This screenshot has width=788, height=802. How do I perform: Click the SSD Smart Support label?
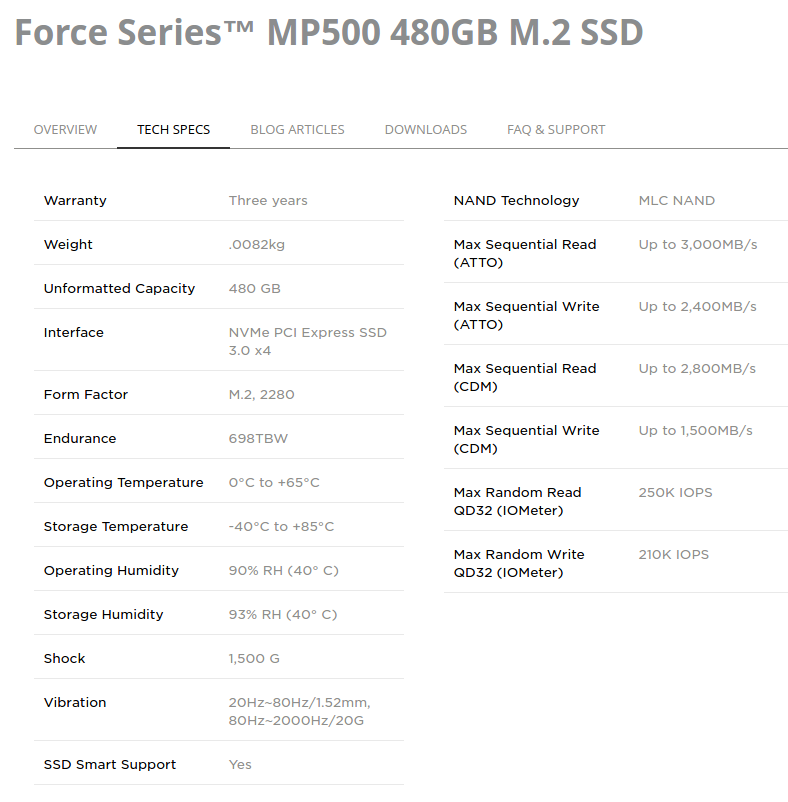[x=110, y=764]
